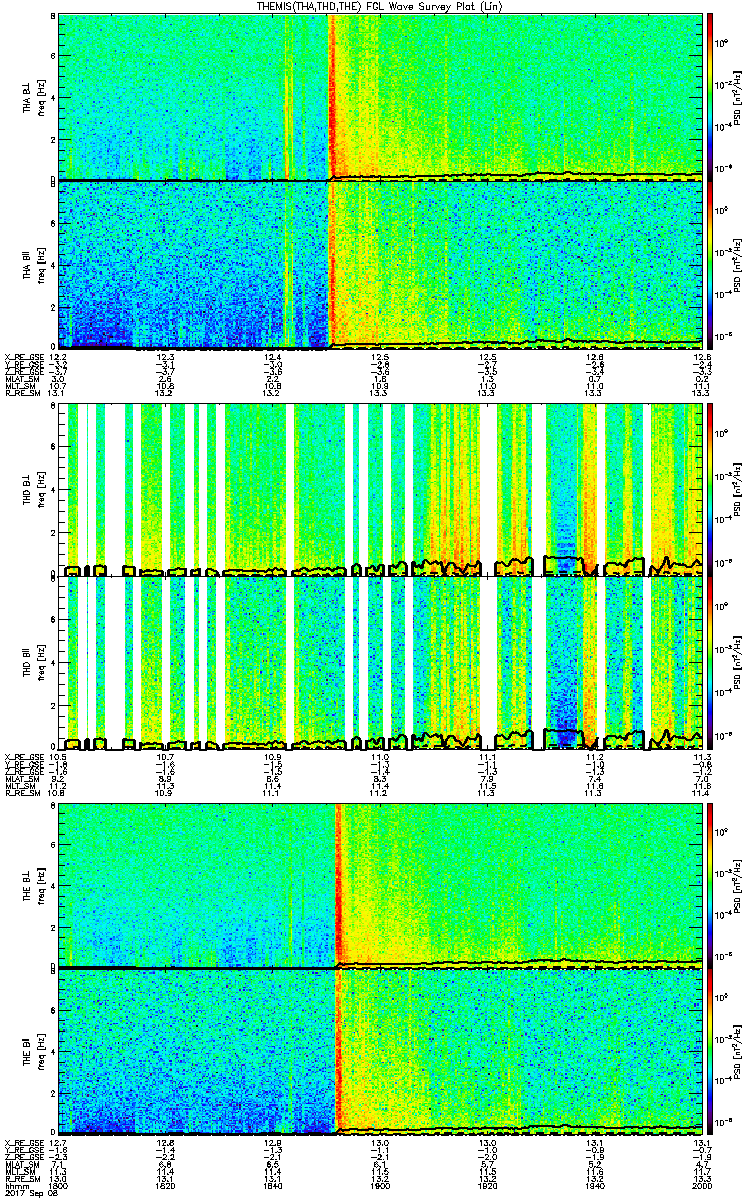
Task: Click the 'hhmm' time axis label
Action: click(16, 1187)
